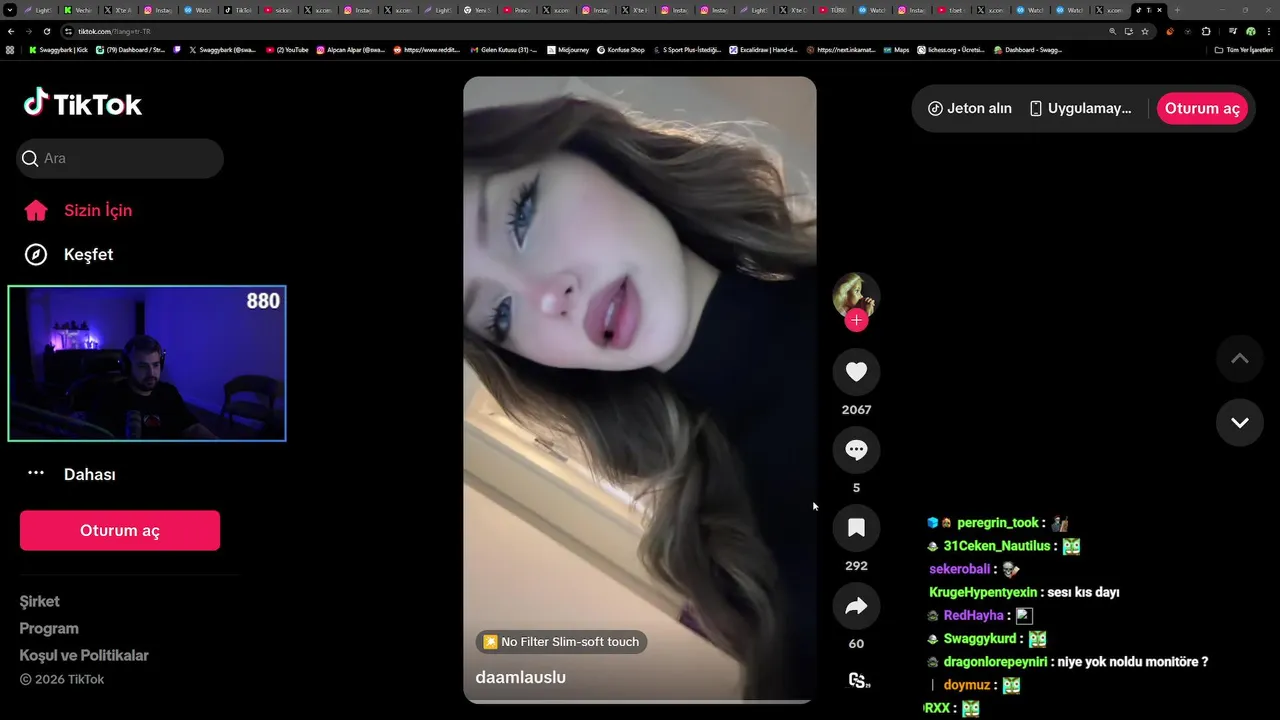Open the Dashboard - Swagg... bookmark
The height and width of the screenshot is (720, 1280).
tap(1028, 50)
